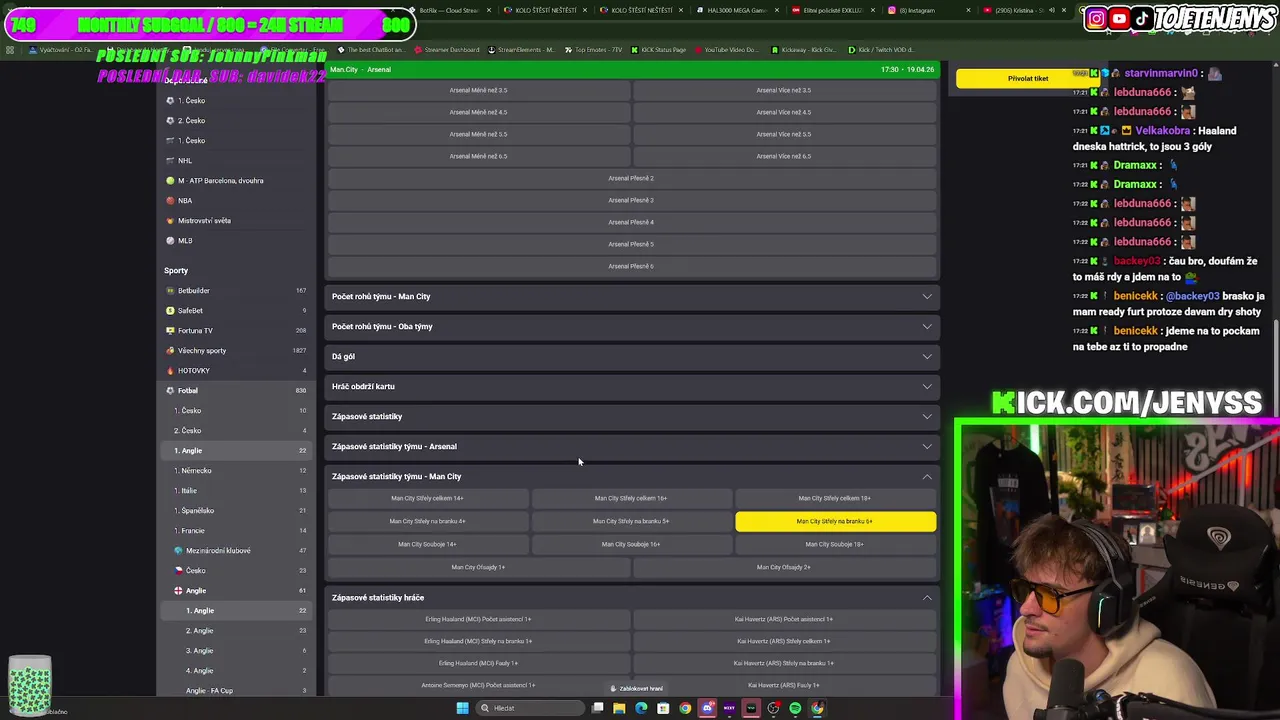
Task: Open the YouTube overlay icon
Action: (x=1119, y=18)
